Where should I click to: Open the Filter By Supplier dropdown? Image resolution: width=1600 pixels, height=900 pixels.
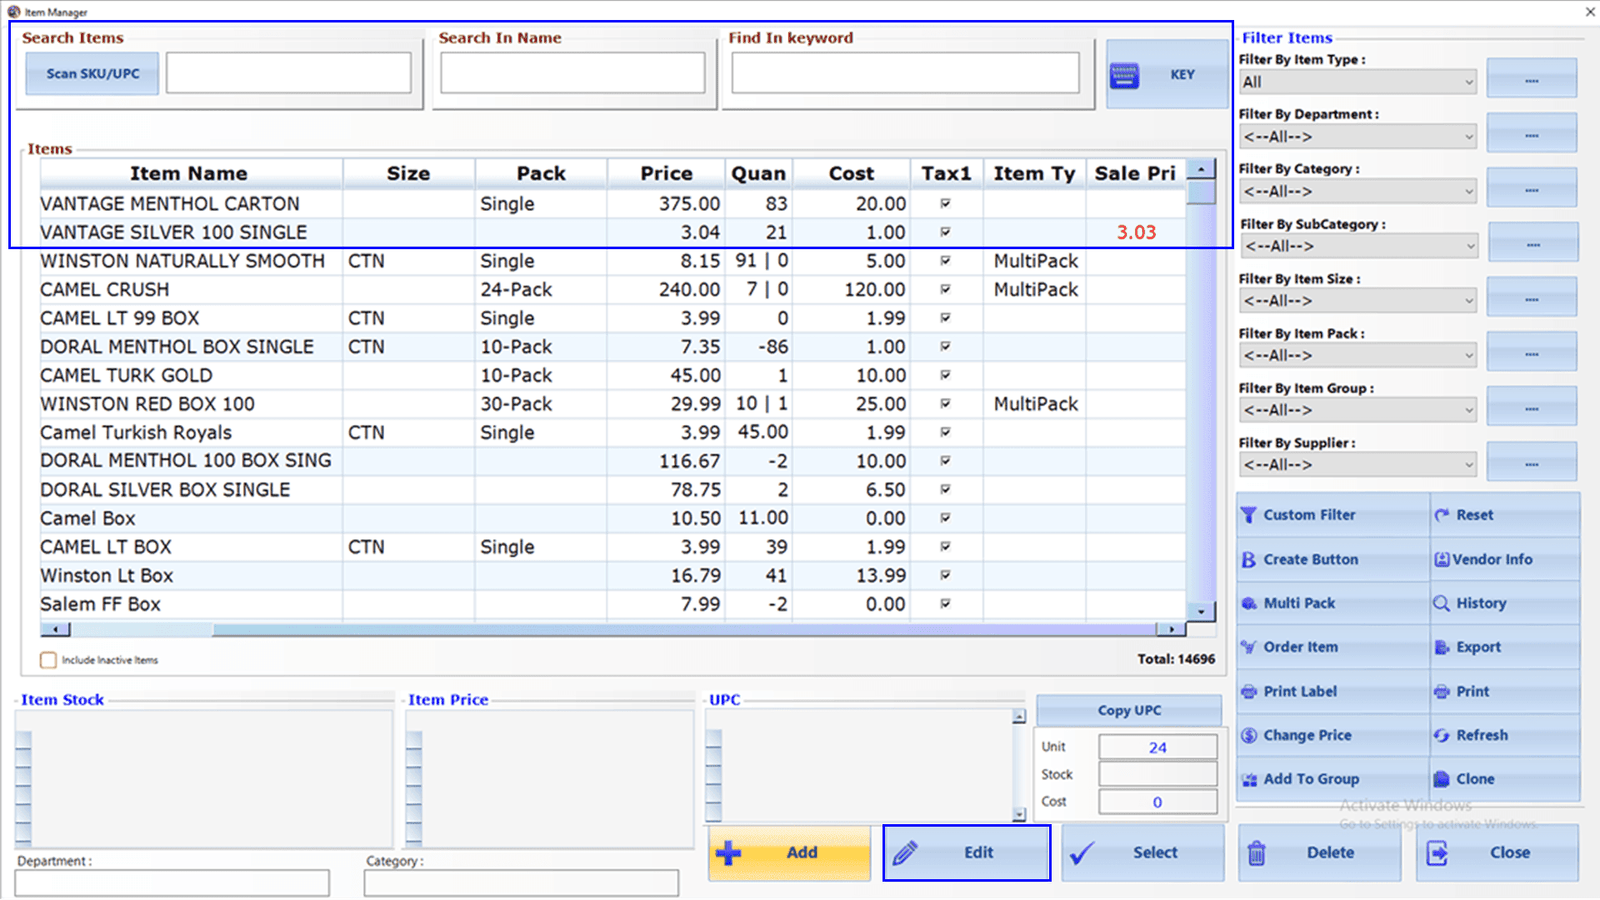1358,465
